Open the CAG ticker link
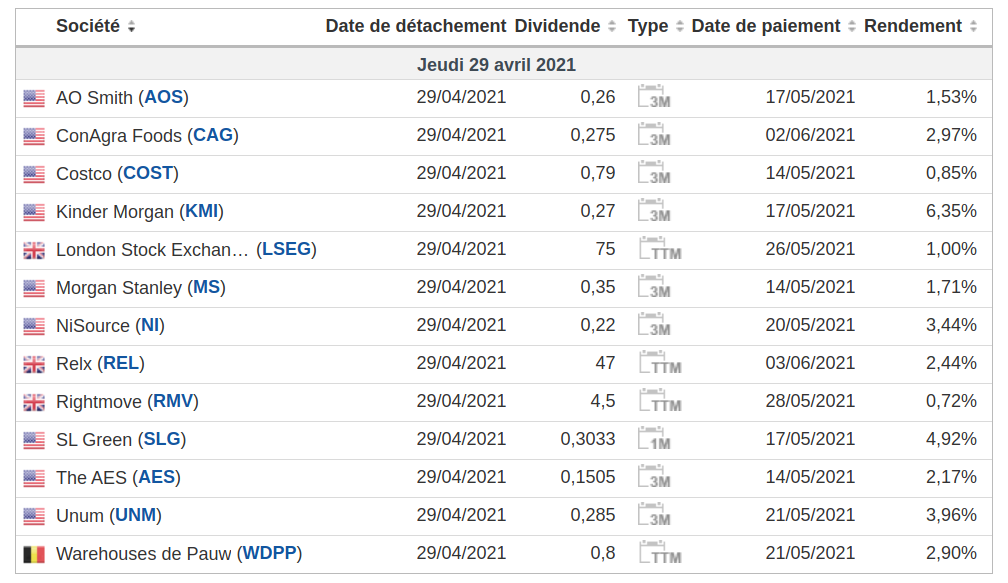1008x583 pixels. pos(213,135)
